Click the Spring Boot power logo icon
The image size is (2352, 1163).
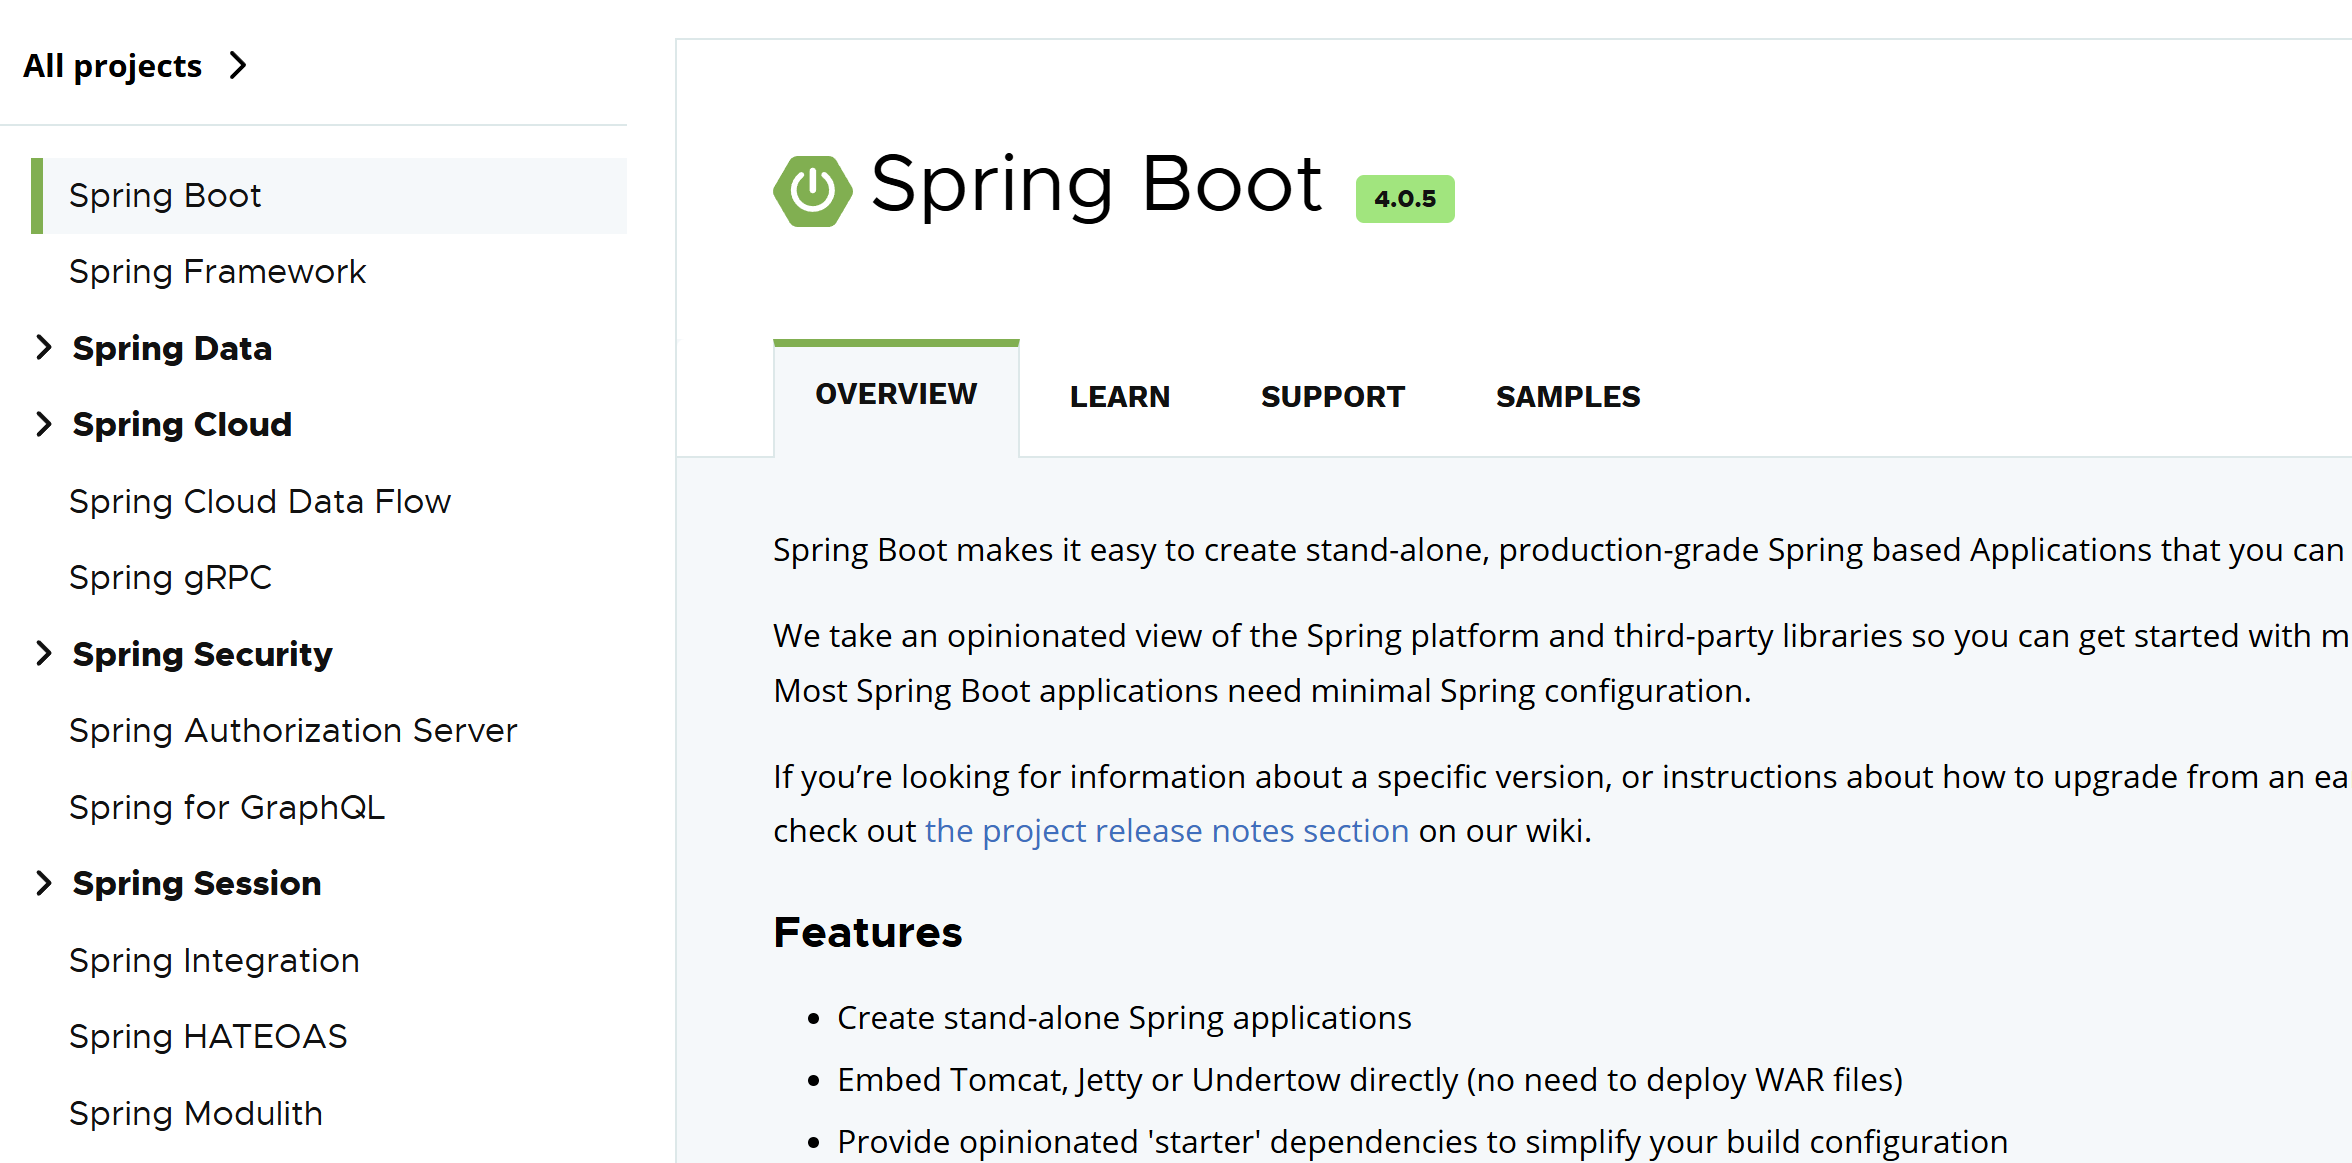[x=812, y=190]
